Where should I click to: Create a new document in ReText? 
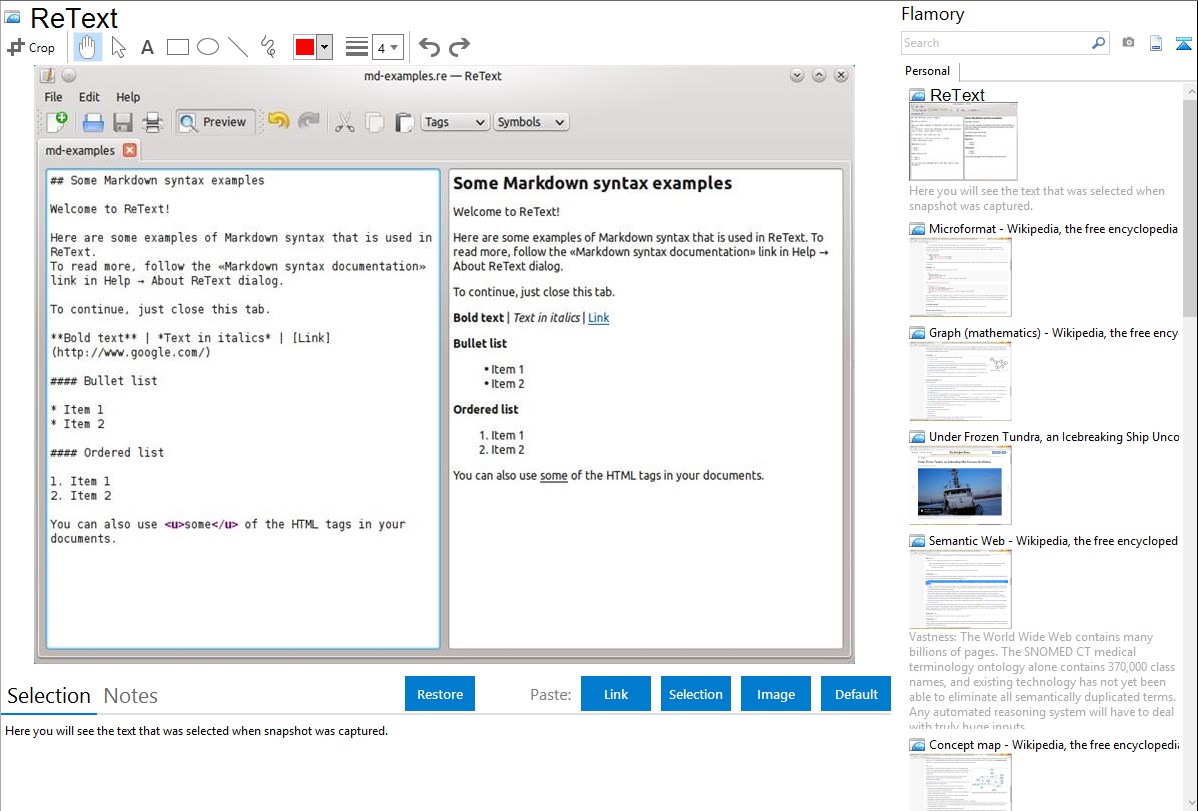coord(57,122)
